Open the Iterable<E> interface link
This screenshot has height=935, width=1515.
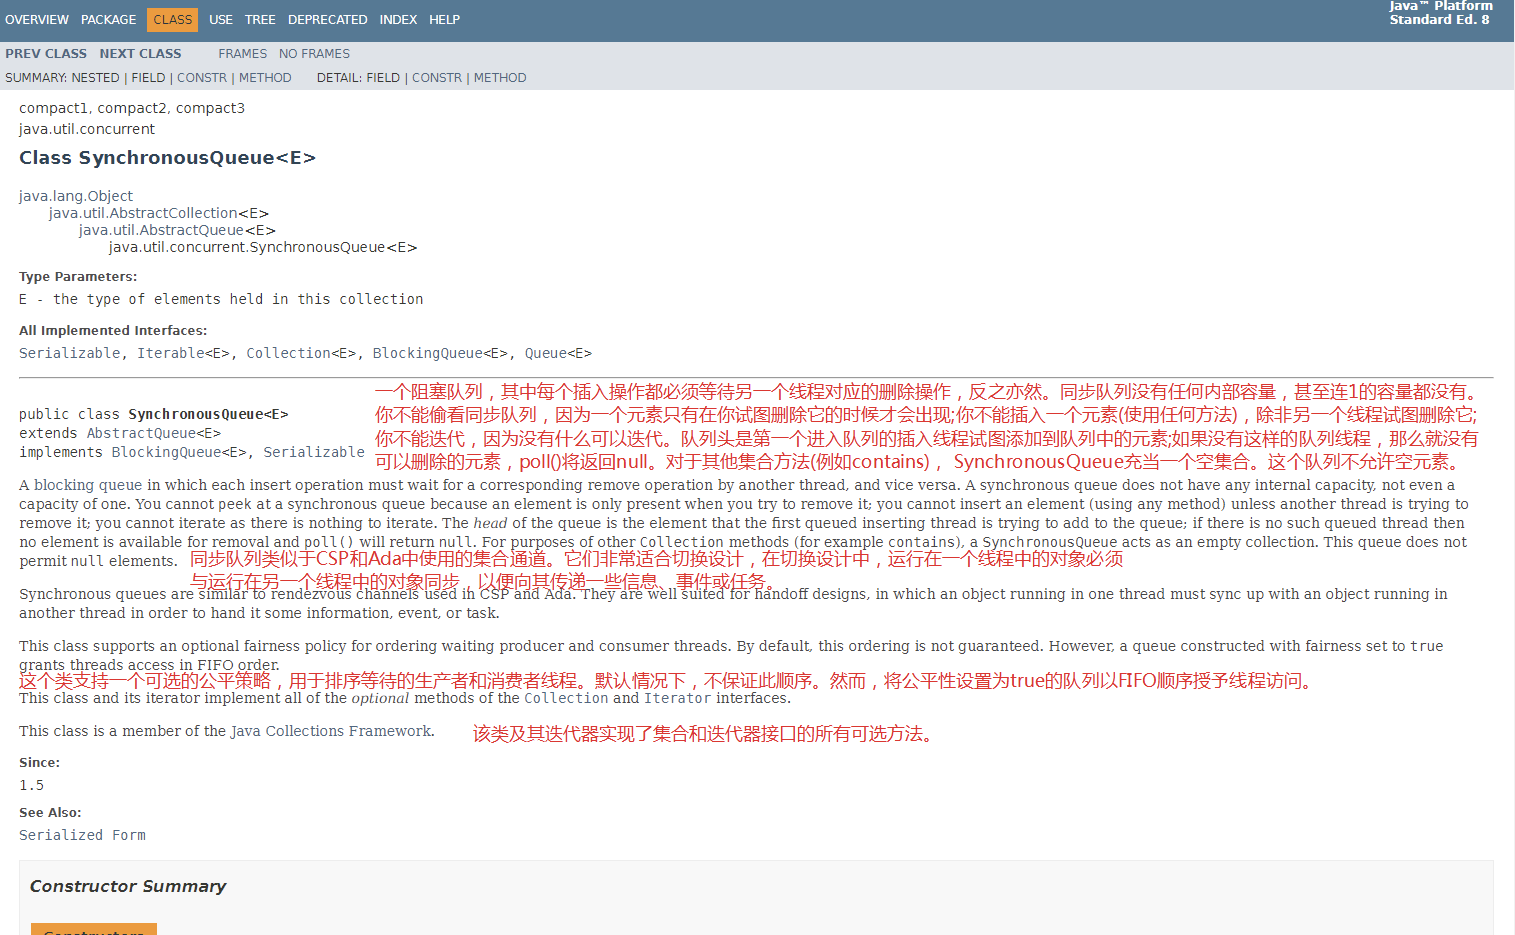(x=184, y=353)
